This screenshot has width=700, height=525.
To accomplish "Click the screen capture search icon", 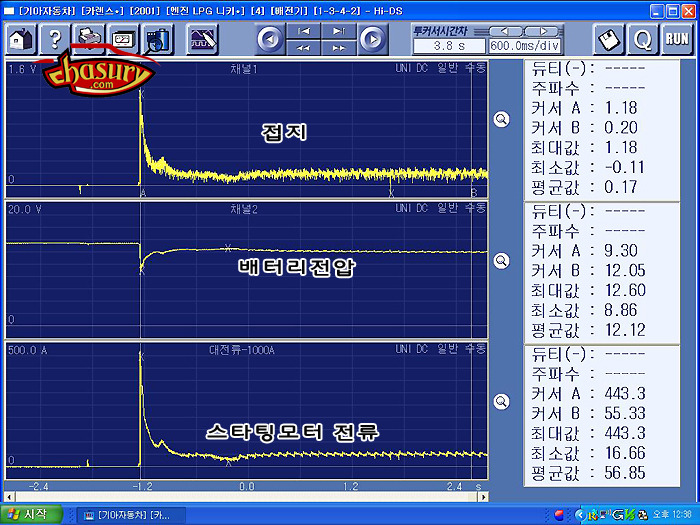I will 157,40.
